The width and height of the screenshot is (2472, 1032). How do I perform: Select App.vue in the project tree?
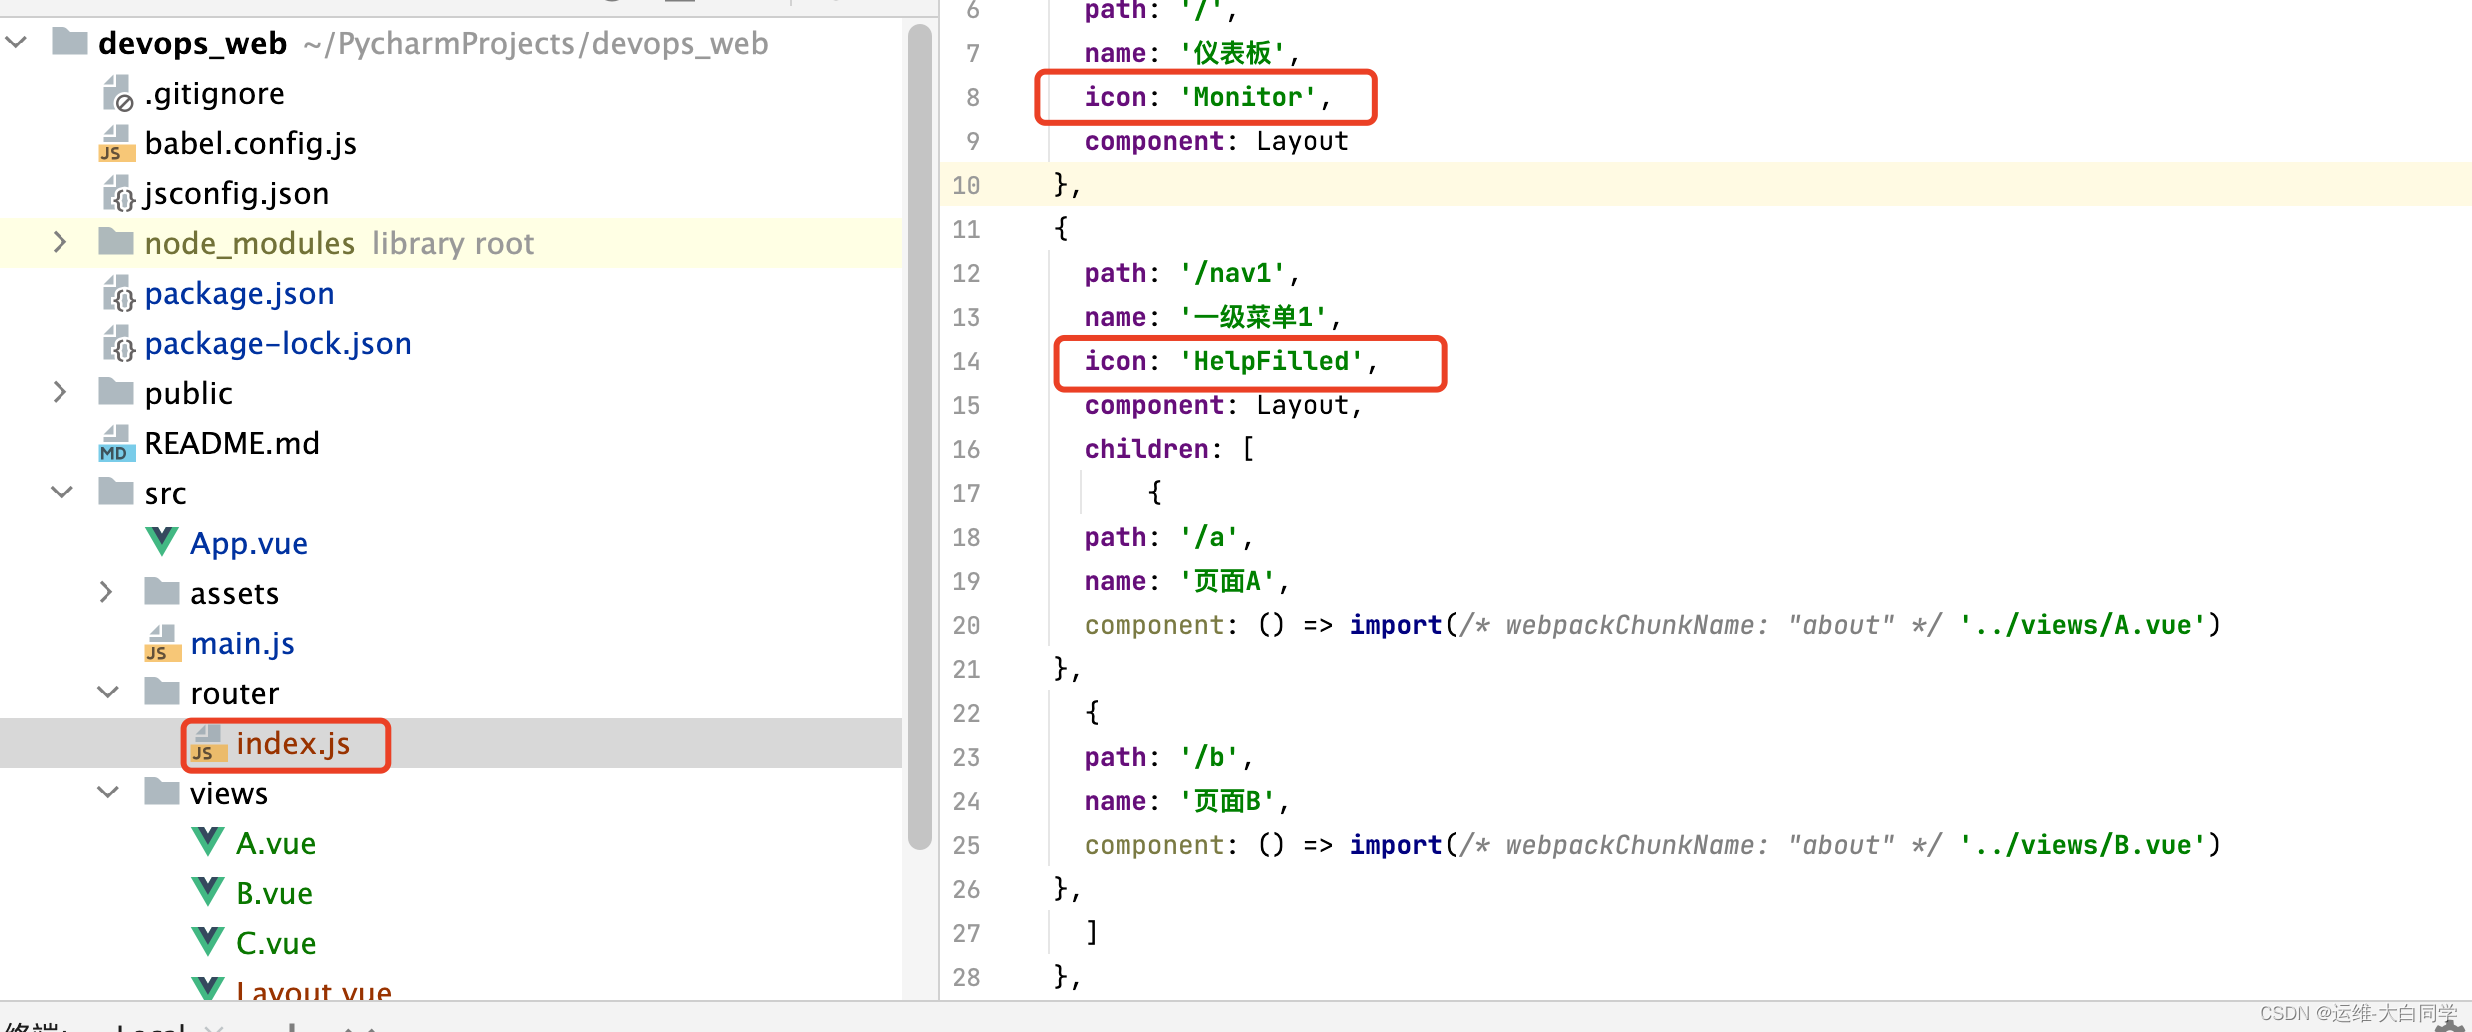click(x=249, y=543)
